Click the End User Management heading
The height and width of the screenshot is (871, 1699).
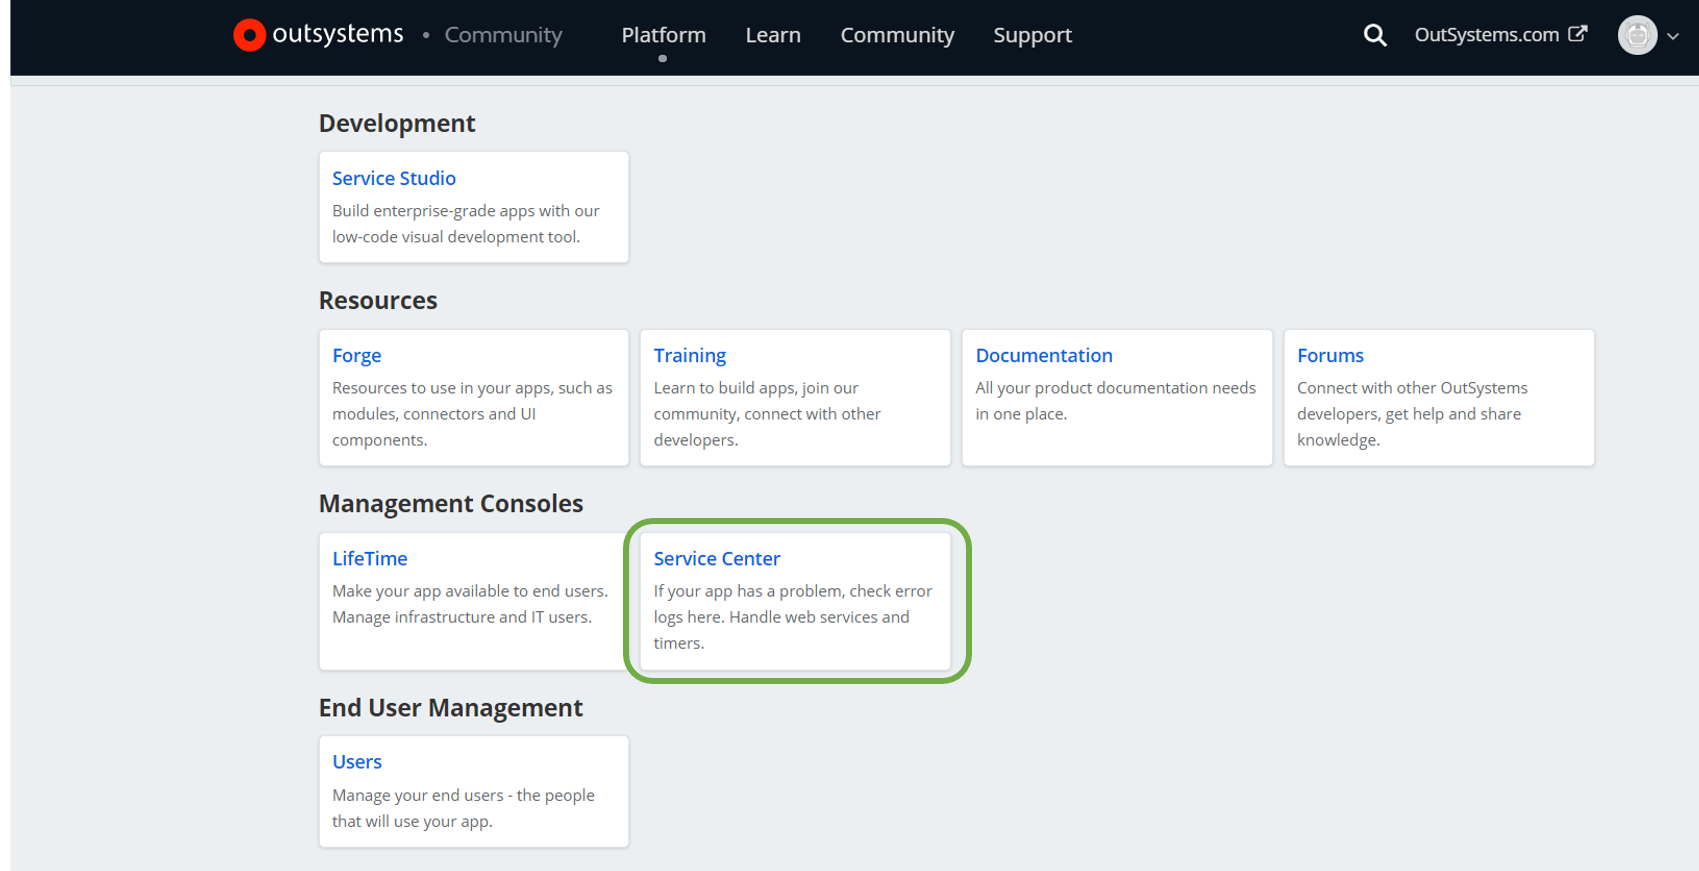pyautogui.click(x=450, y=707)
